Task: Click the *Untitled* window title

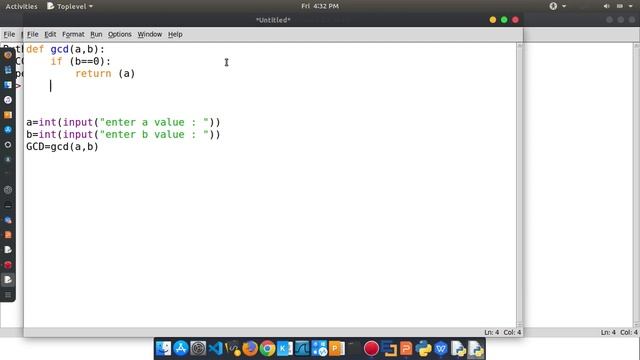Action: pyautogui.click(x=273, y=20)
